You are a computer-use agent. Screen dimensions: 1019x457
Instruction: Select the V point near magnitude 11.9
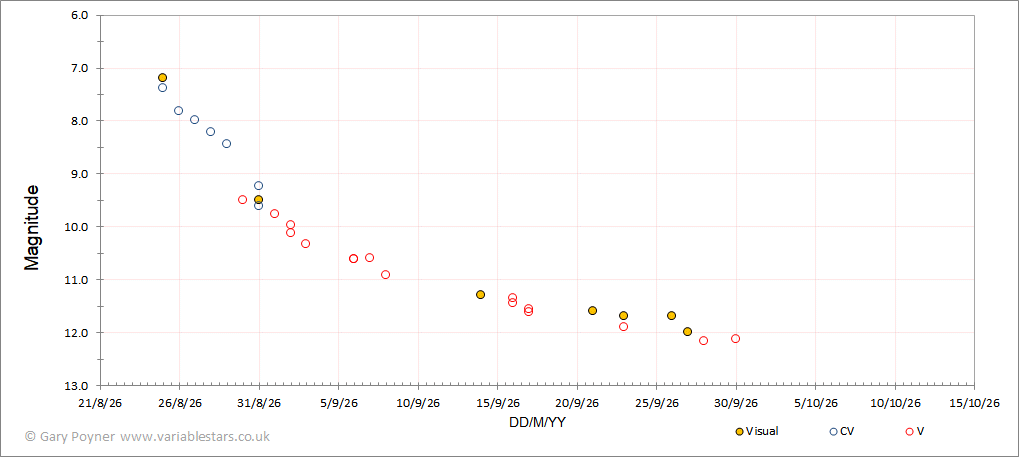623,326
